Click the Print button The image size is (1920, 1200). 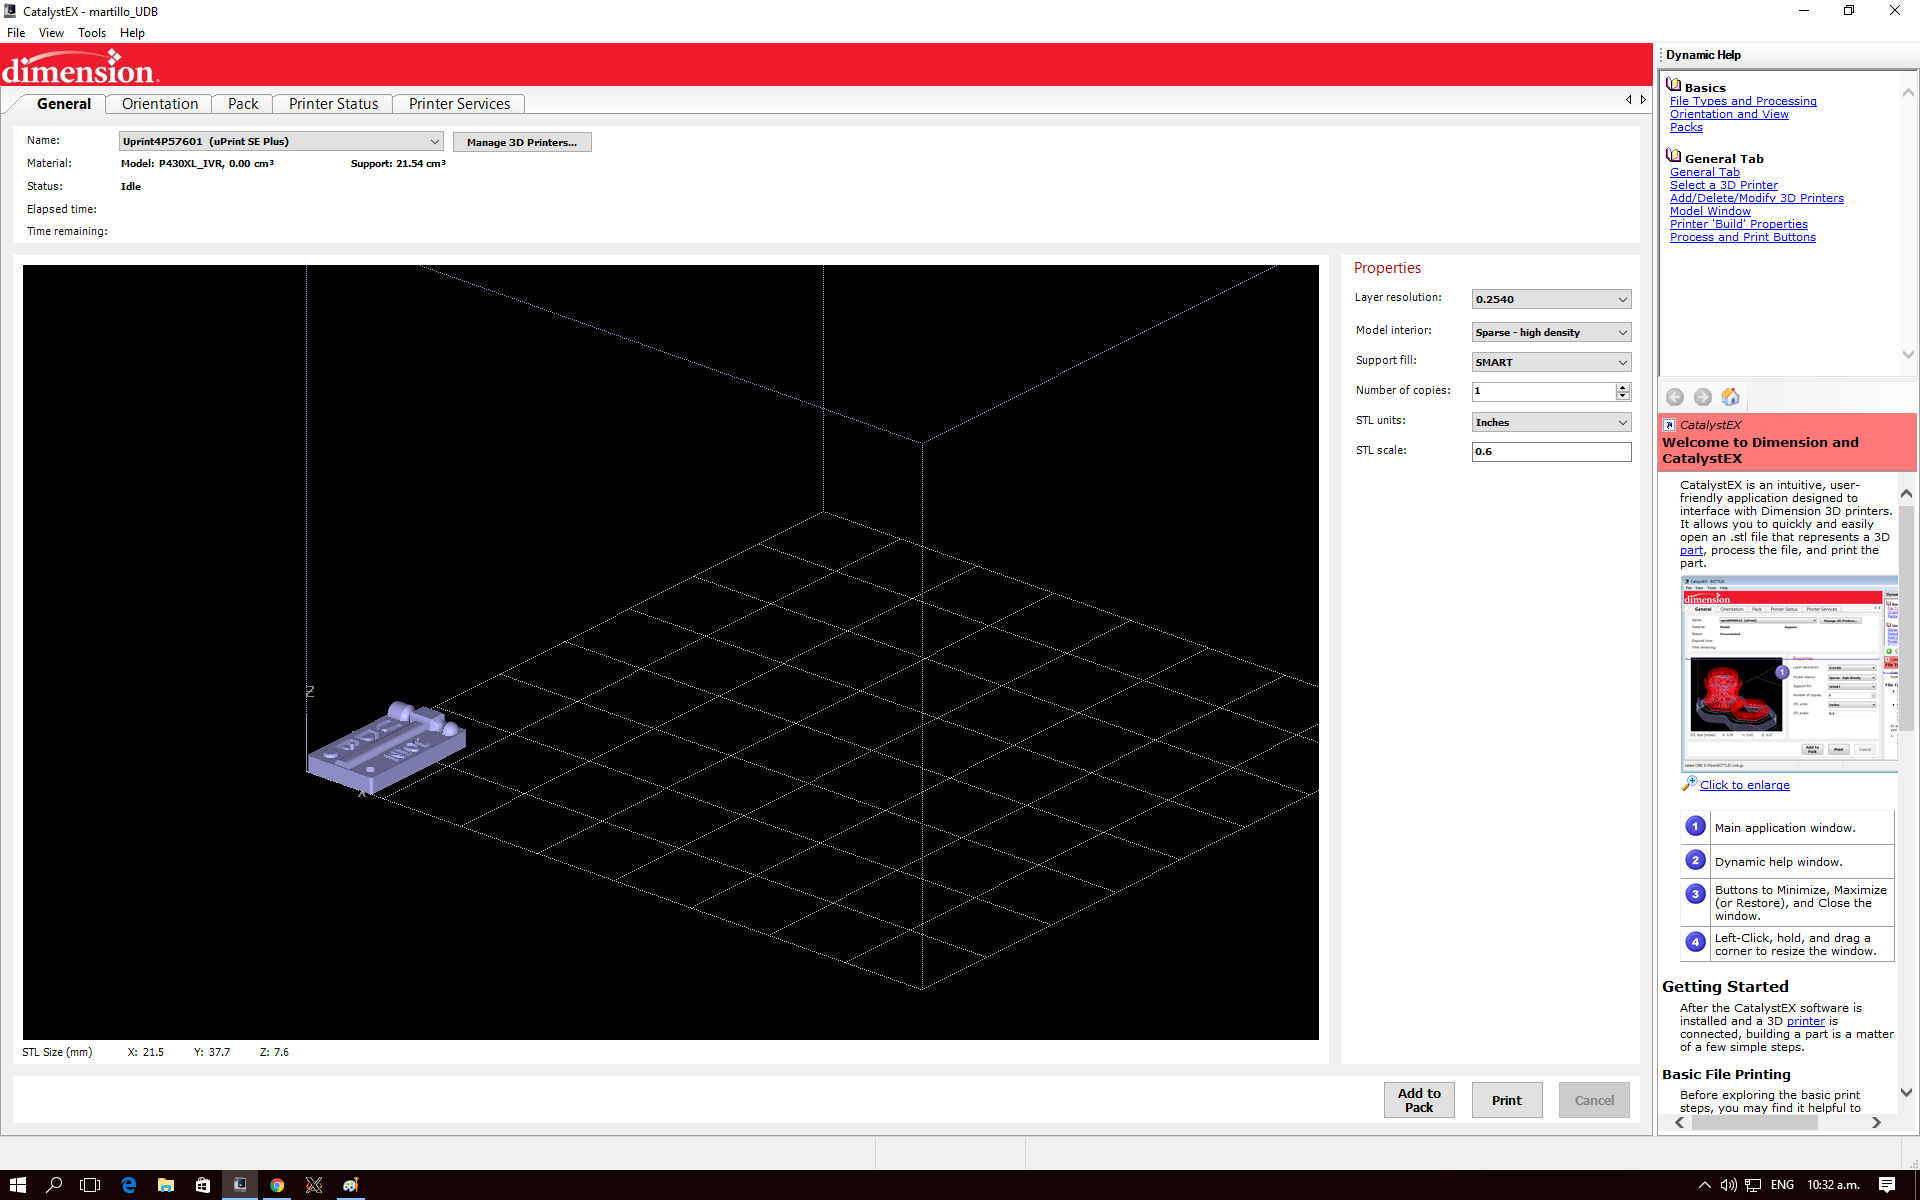click(1507, 1100)
